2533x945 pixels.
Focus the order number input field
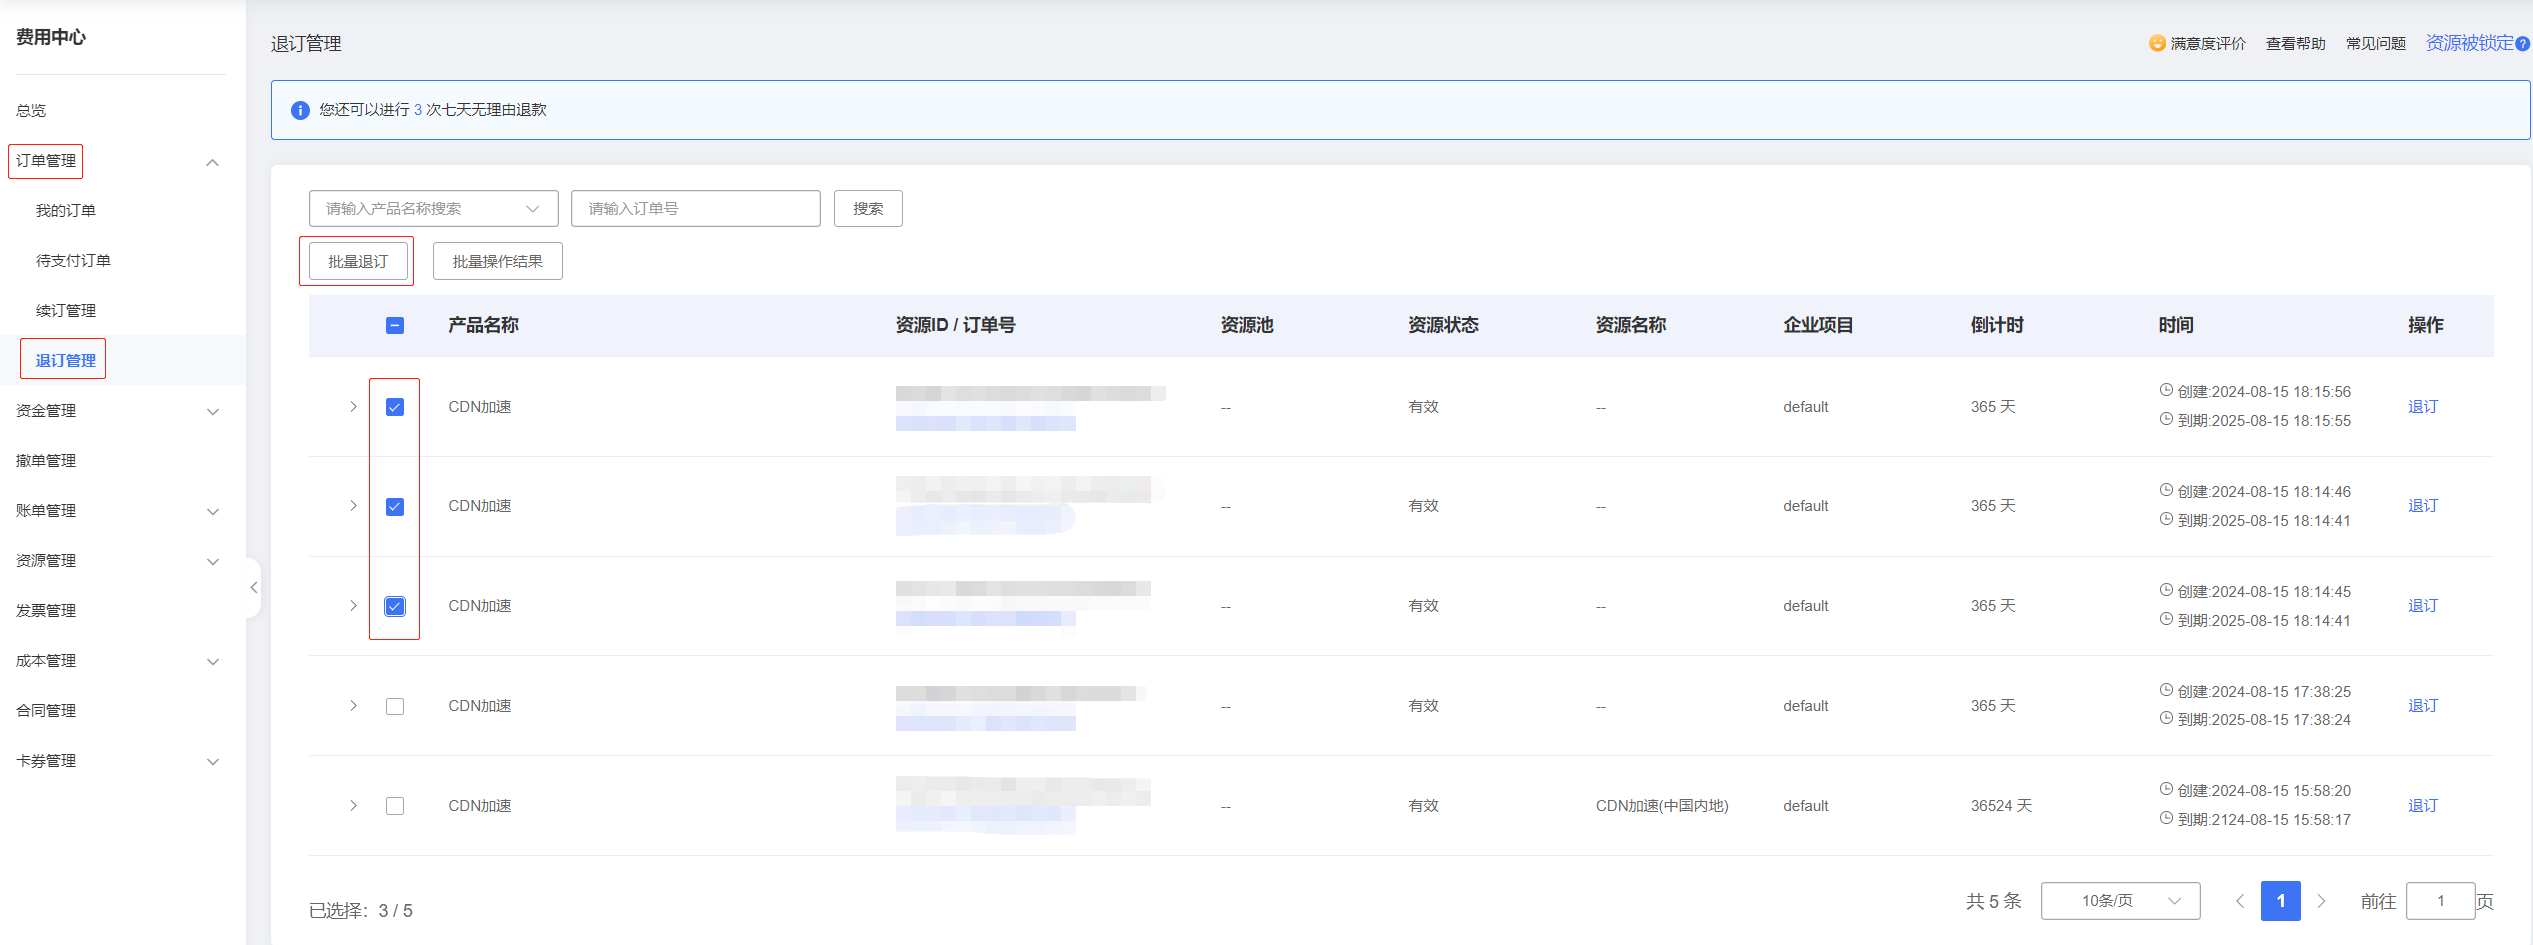click(x=696, y=208)
